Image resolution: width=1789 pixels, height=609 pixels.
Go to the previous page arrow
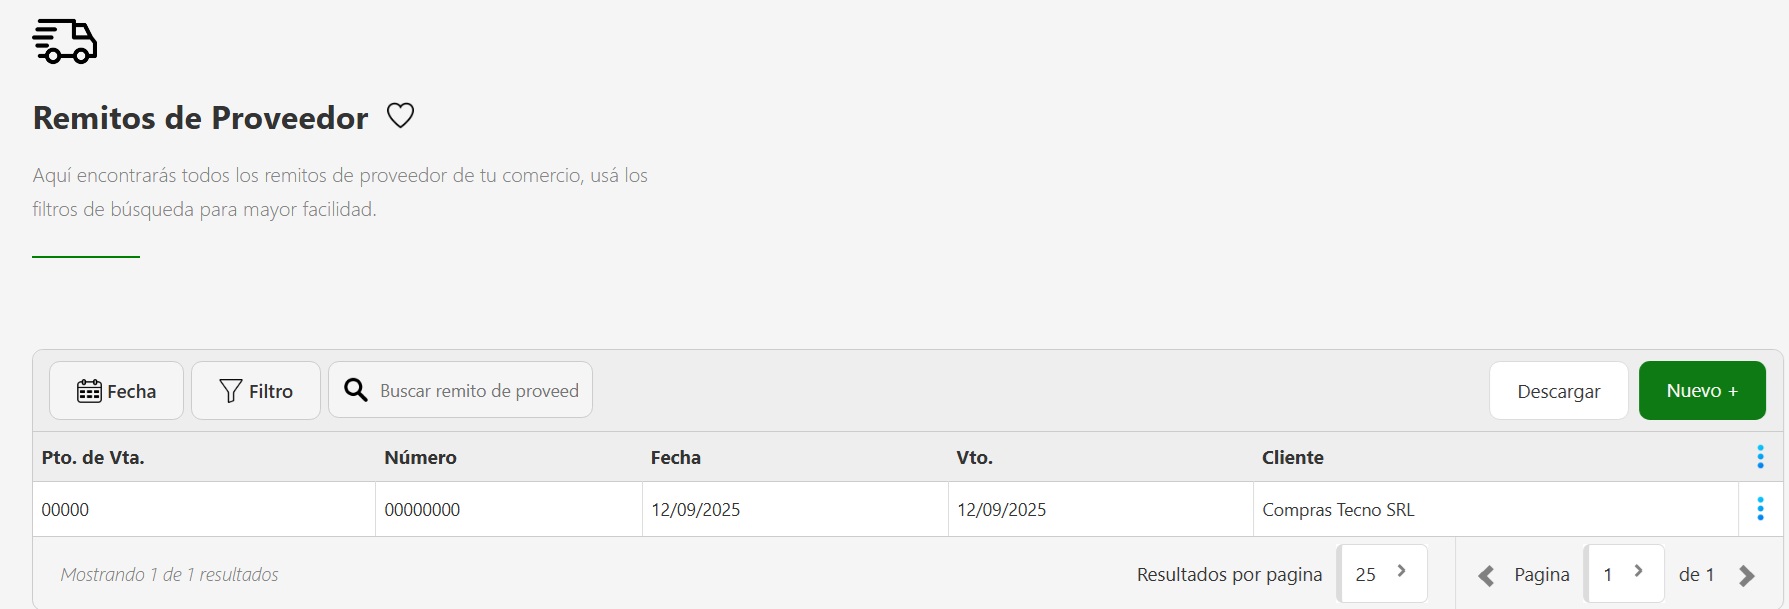(1486, 575)
